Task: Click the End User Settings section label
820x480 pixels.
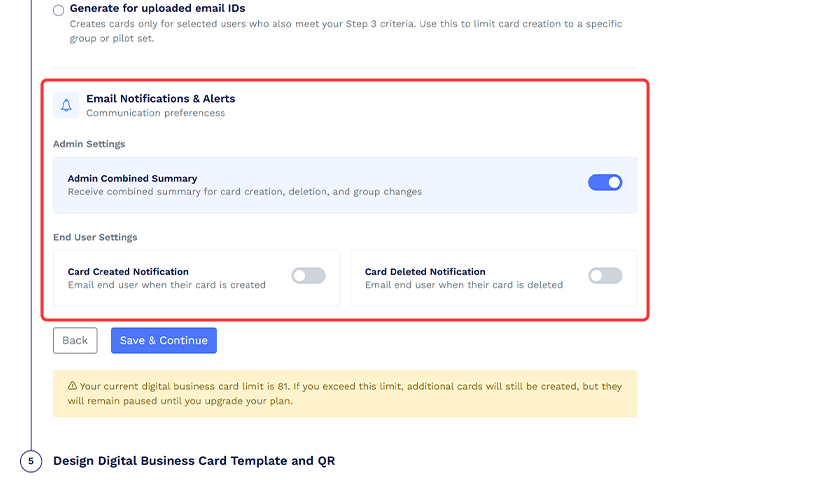Action: point(95,237)
